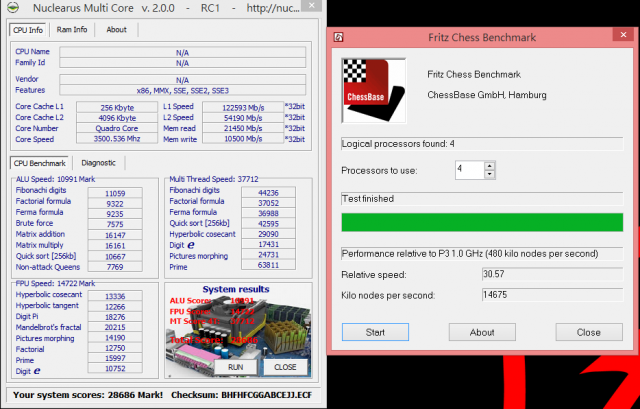This screenshot has height=409, width=640.
Task: Start the Fritz Chess benchmark
Action: (x=375, y=332)
